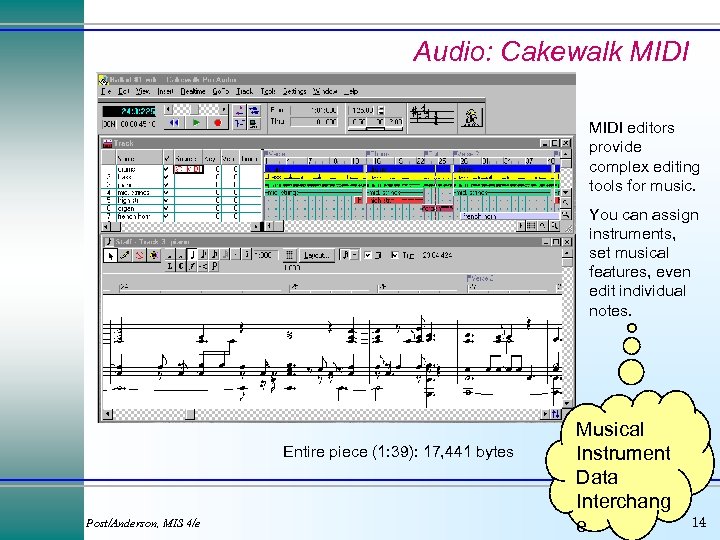Toggle the checkbox on the high str track
The image size is (720, 540).
(166, 201)
